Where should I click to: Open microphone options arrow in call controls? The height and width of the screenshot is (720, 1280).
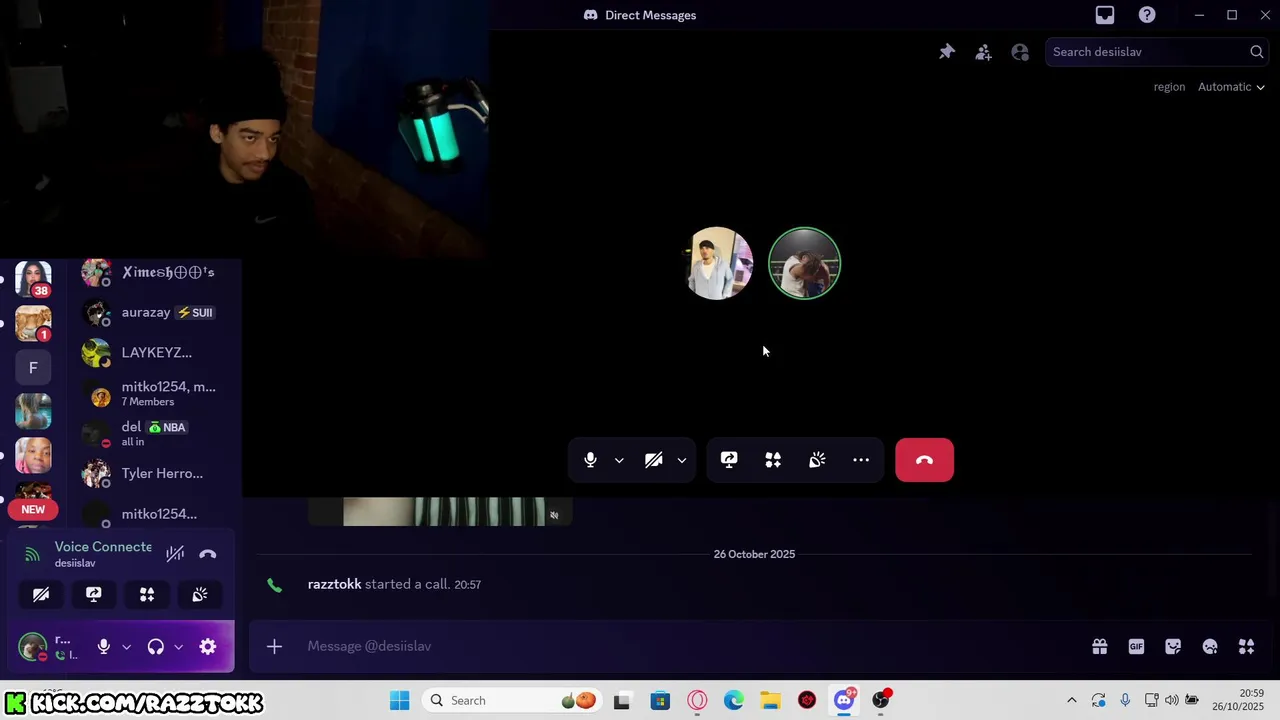[x=619, y=460]
